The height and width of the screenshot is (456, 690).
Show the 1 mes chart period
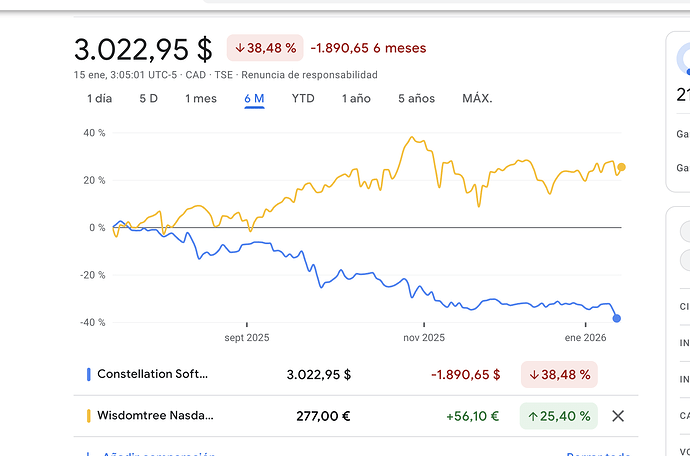tap(200, 98)
